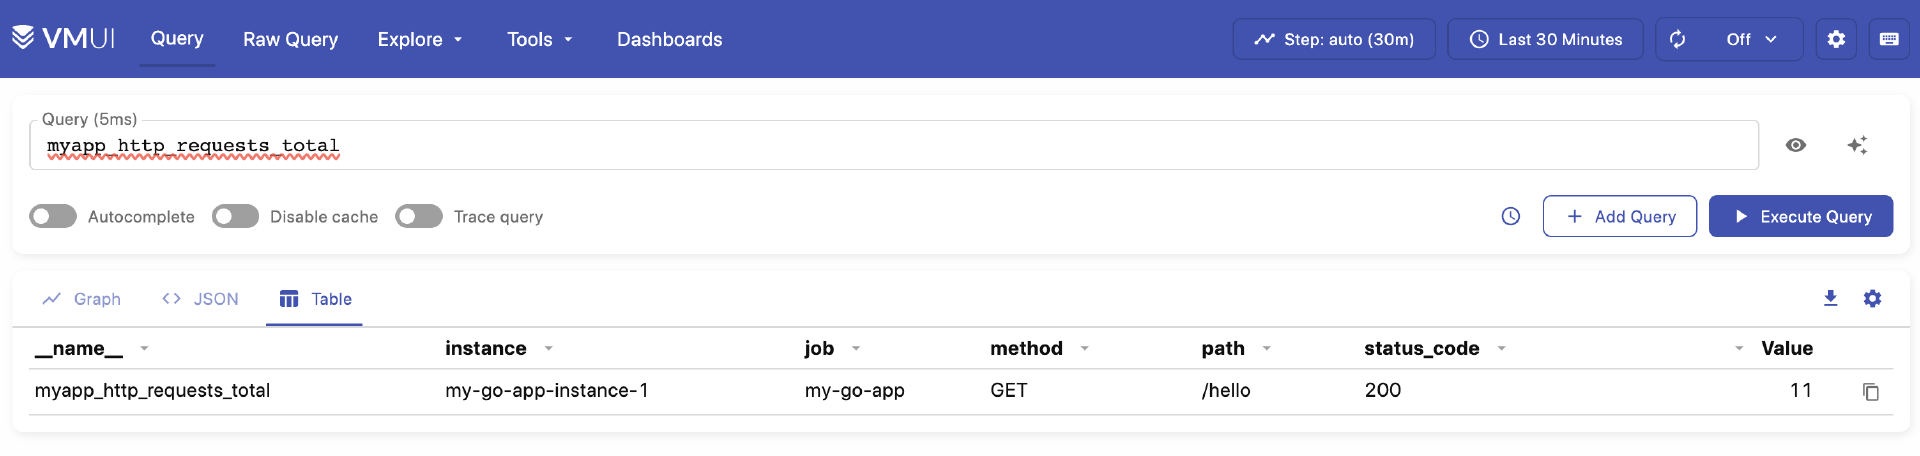Click inside the query input field
Screen dimensions: 1920x456
click(x=900, y=146)
